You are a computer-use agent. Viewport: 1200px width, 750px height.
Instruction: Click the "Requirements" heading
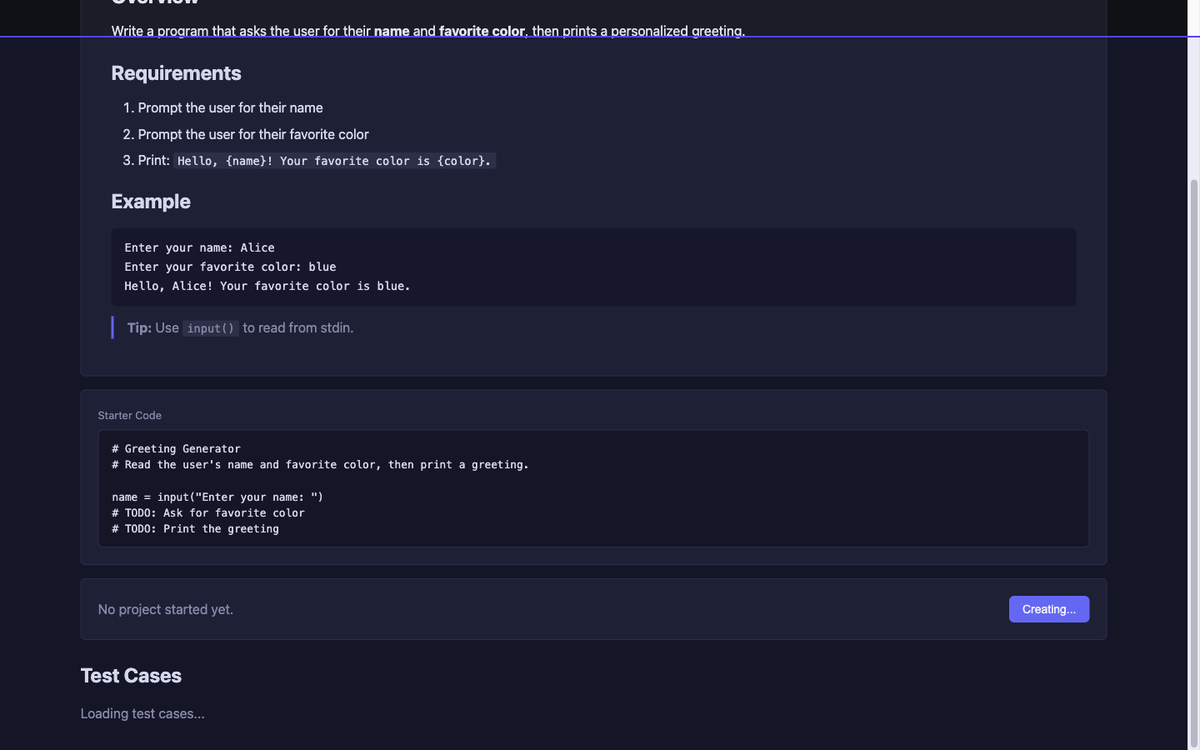tap(176, 73)
